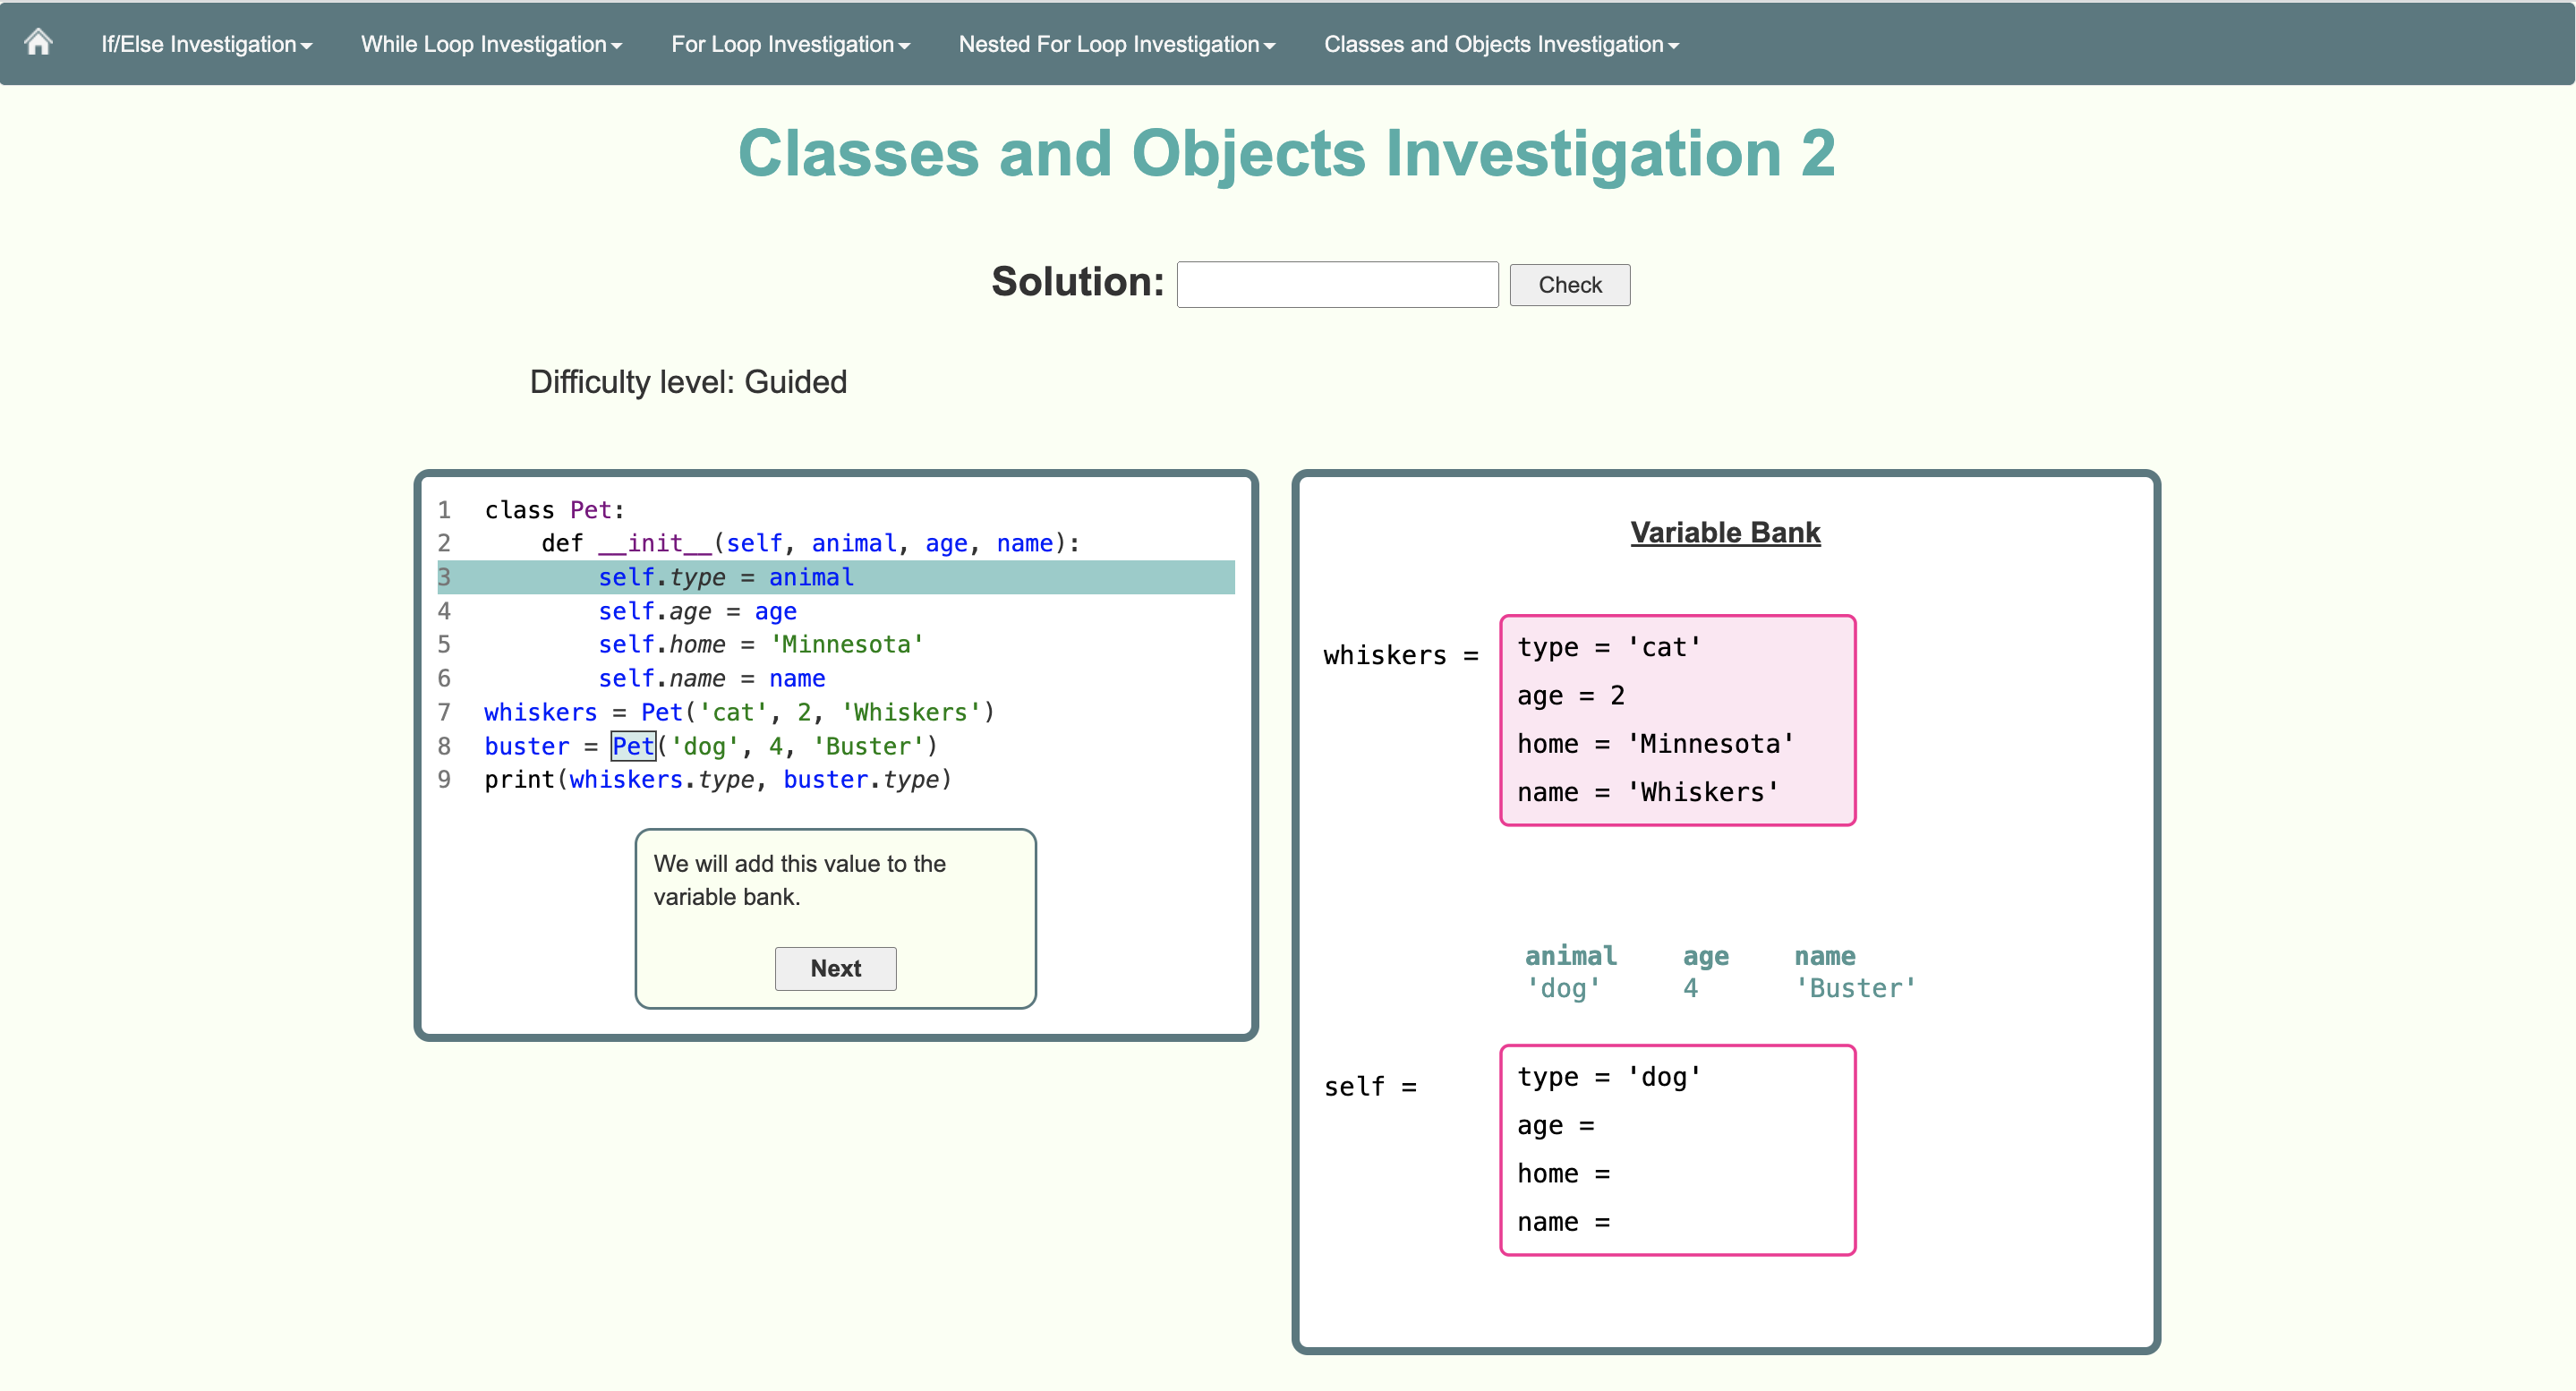Click the self object box in Variable Bank
Viewport: 2576px width, 1391px height.
click(x=1676, y=1149)
